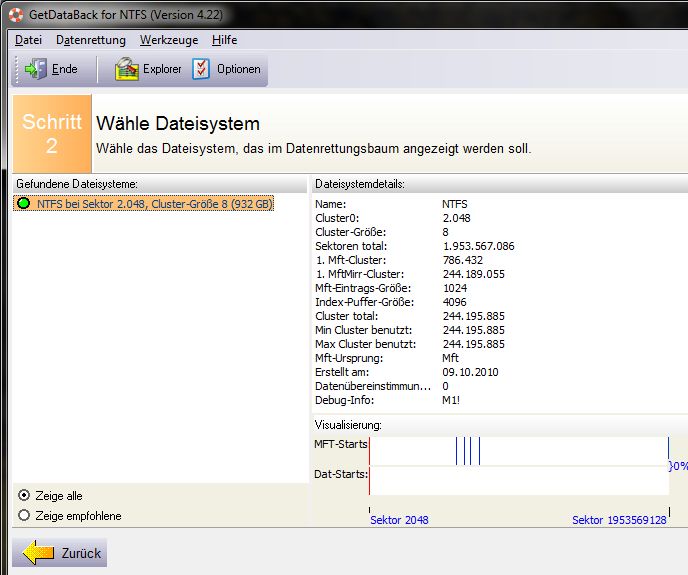The image size is (688, 575).
Task: Click the Sektor 1953569128 axis label
Action: (619, 520)
